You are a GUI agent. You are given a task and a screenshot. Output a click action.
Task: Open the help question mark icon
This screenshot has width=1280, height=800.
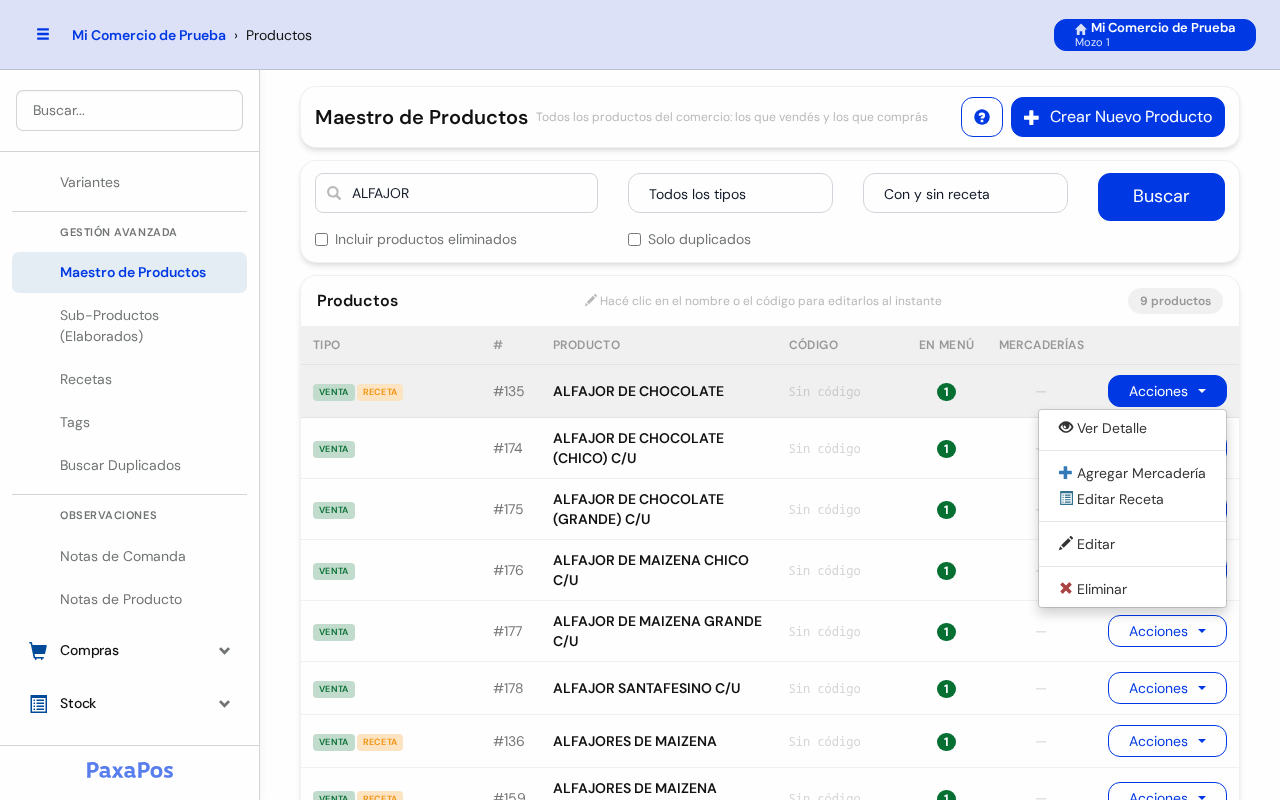pos(982,117)
